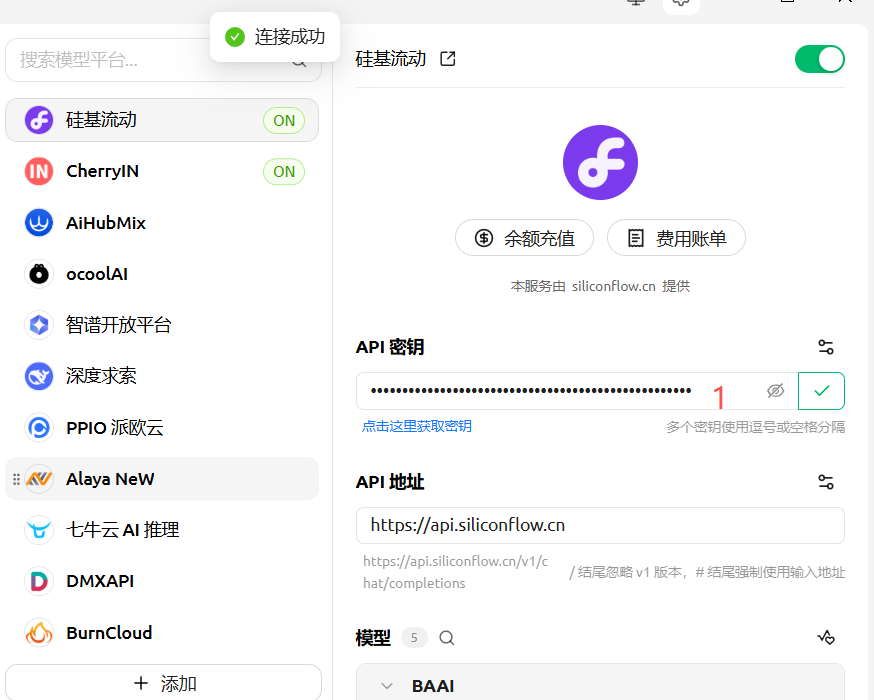Click the DMXAPI D logo icon
This screenshot has width=874, height=700.
tap(39, 581)
